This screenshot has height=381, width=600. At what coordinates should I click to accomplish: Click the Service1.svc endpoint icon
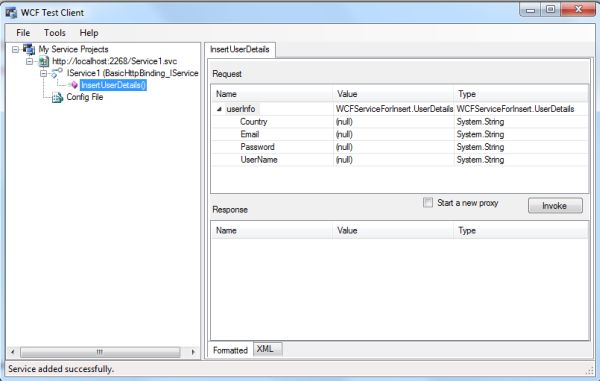click(x=44, y=61)
